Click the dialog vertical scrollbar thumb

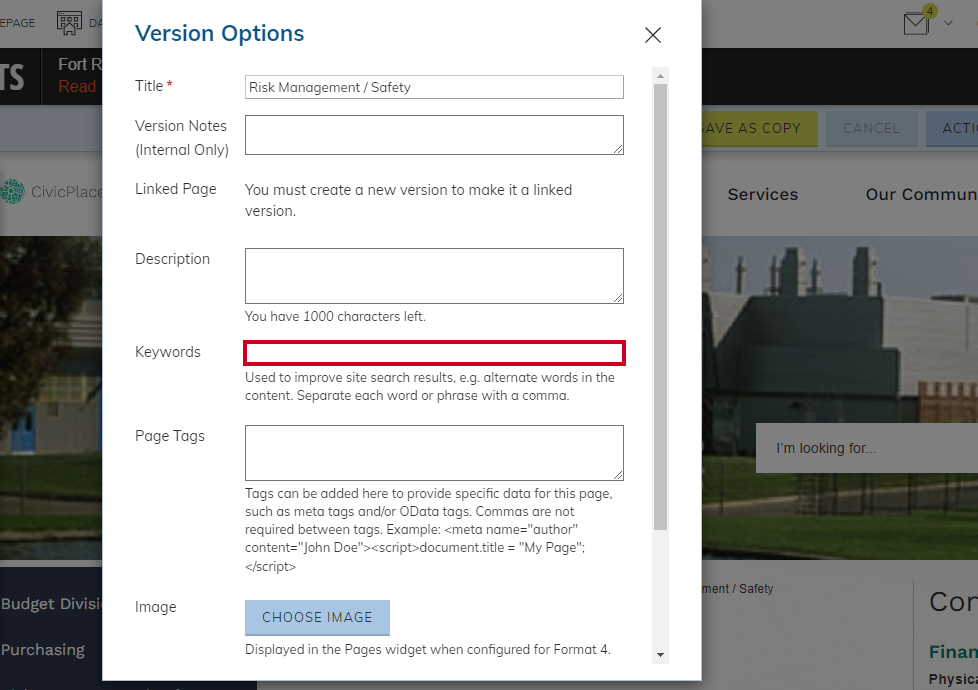coord(661,307)
